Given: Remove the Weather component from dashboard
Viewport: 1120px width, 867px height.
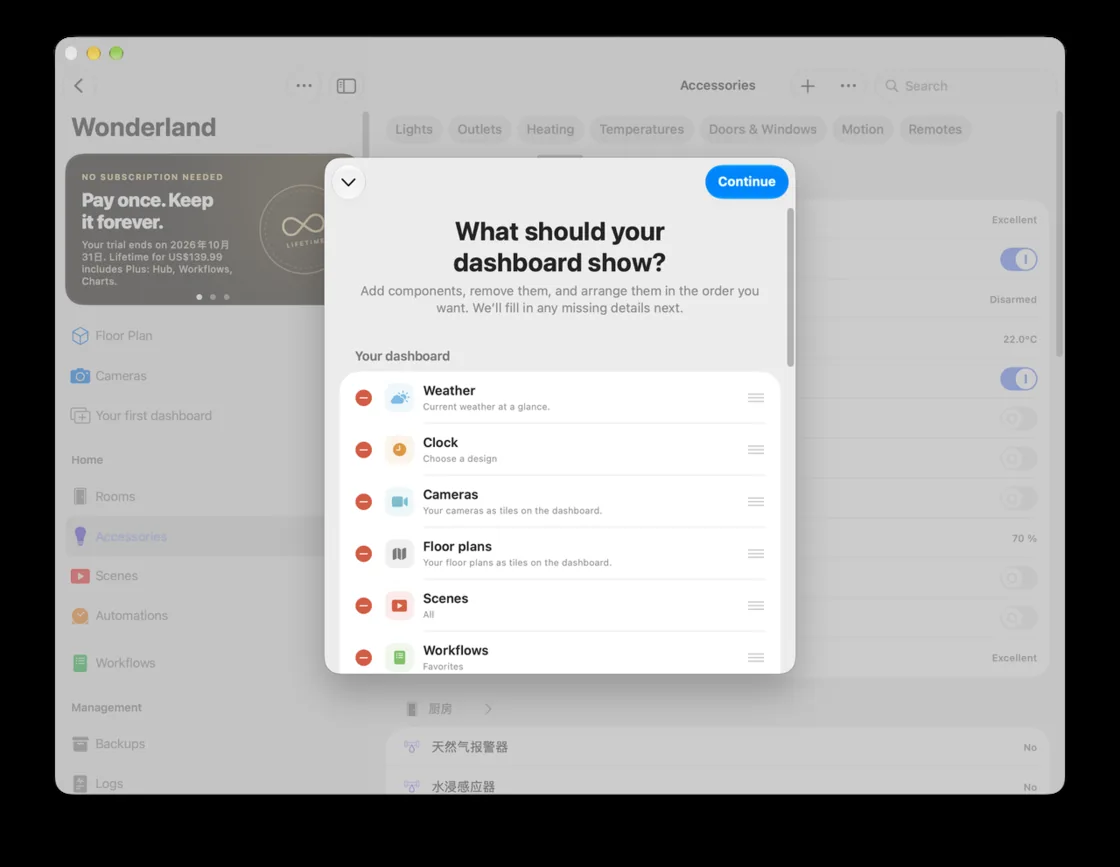Looking at the screenshot, I should tap(364, 398).
